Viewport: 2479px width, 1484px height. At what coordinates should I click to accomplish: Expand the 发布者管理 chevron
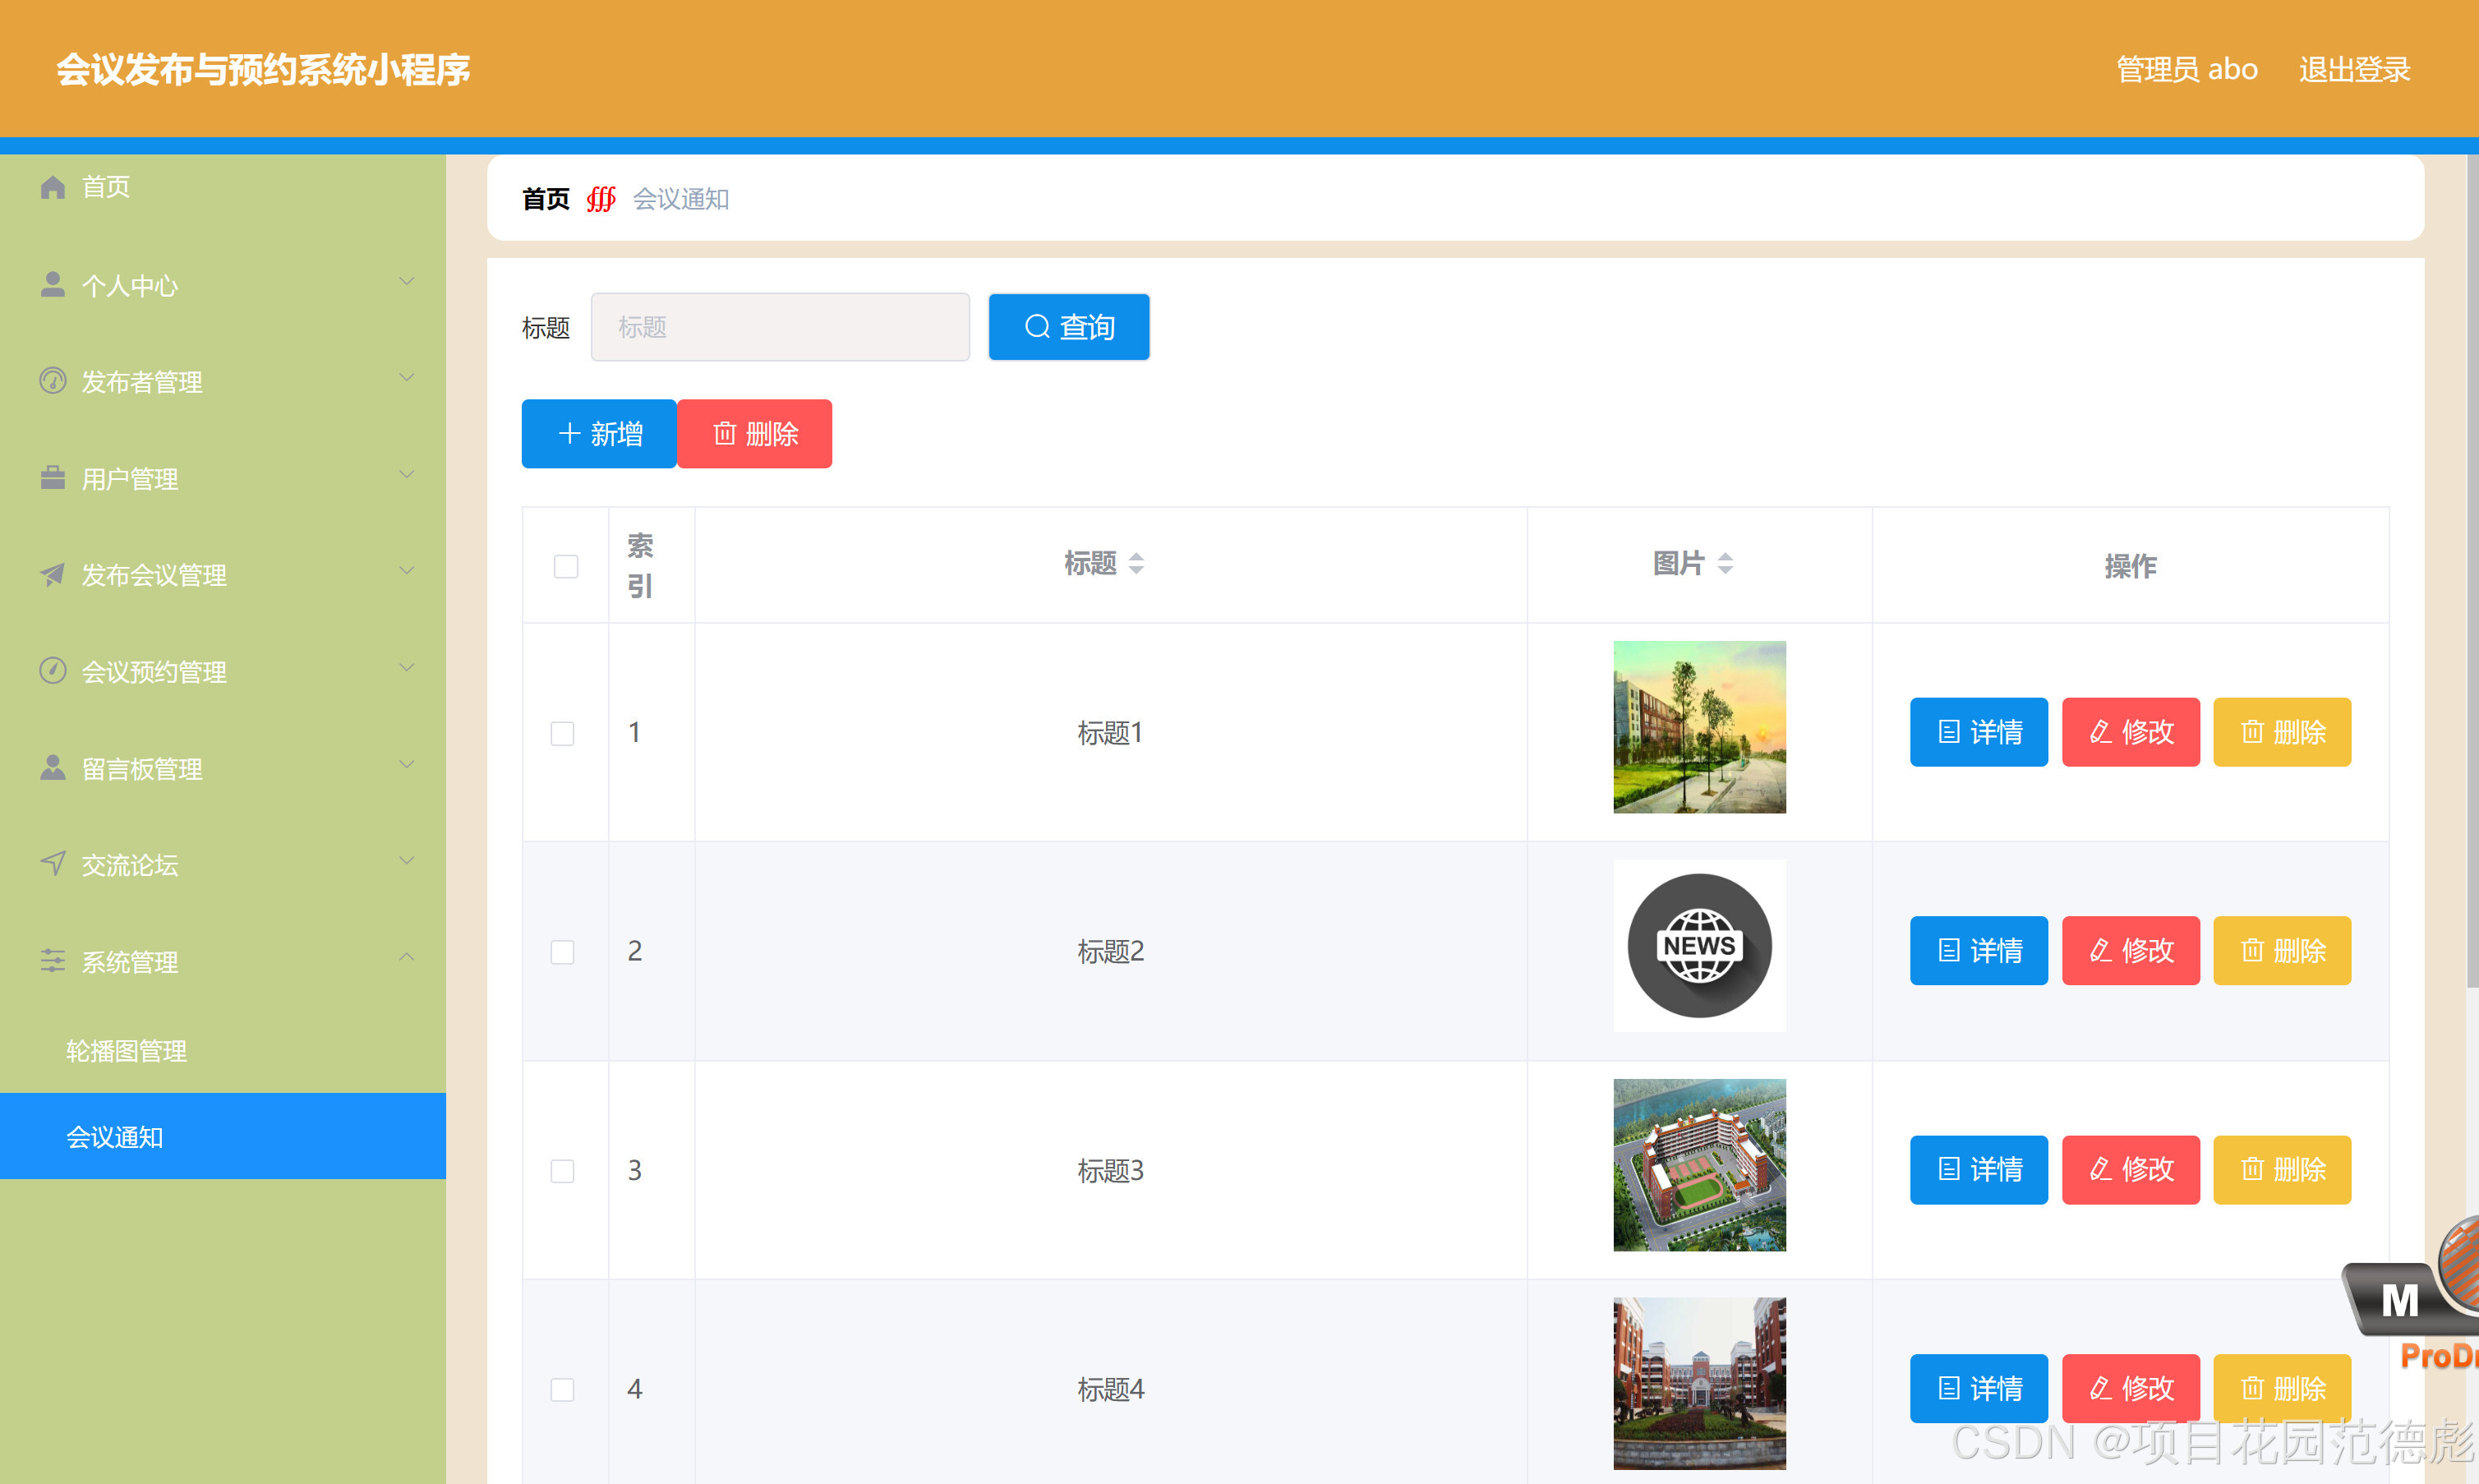406,378
